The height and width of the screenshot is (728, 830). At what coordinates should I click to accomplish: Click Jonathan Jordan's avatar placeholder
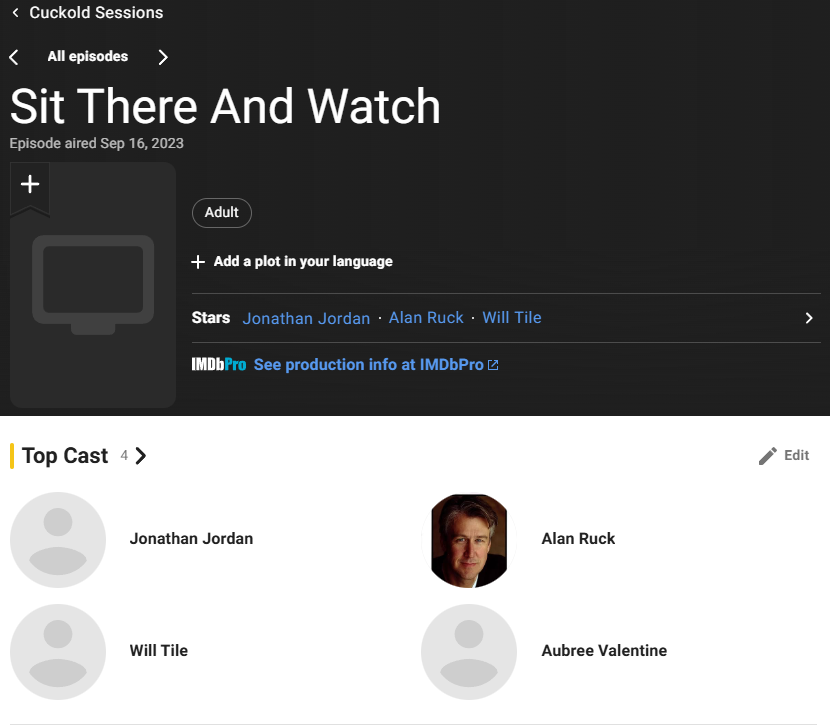click(58, 540)
